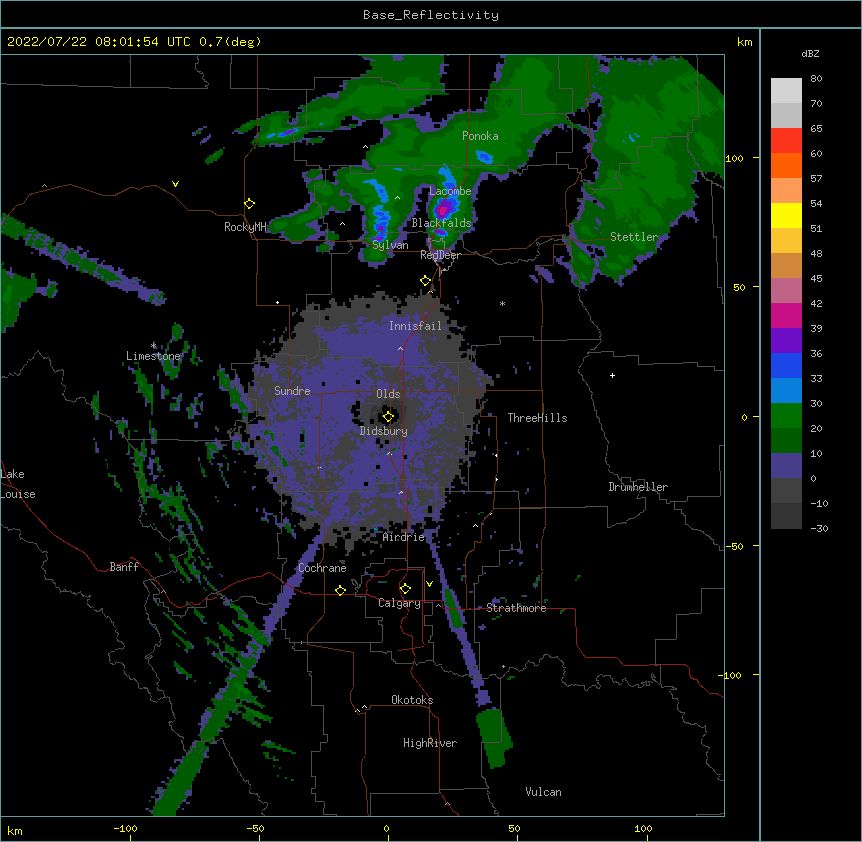862x842 pixels.
Task: Click the Vulcan label
Action: click(543, 792)
